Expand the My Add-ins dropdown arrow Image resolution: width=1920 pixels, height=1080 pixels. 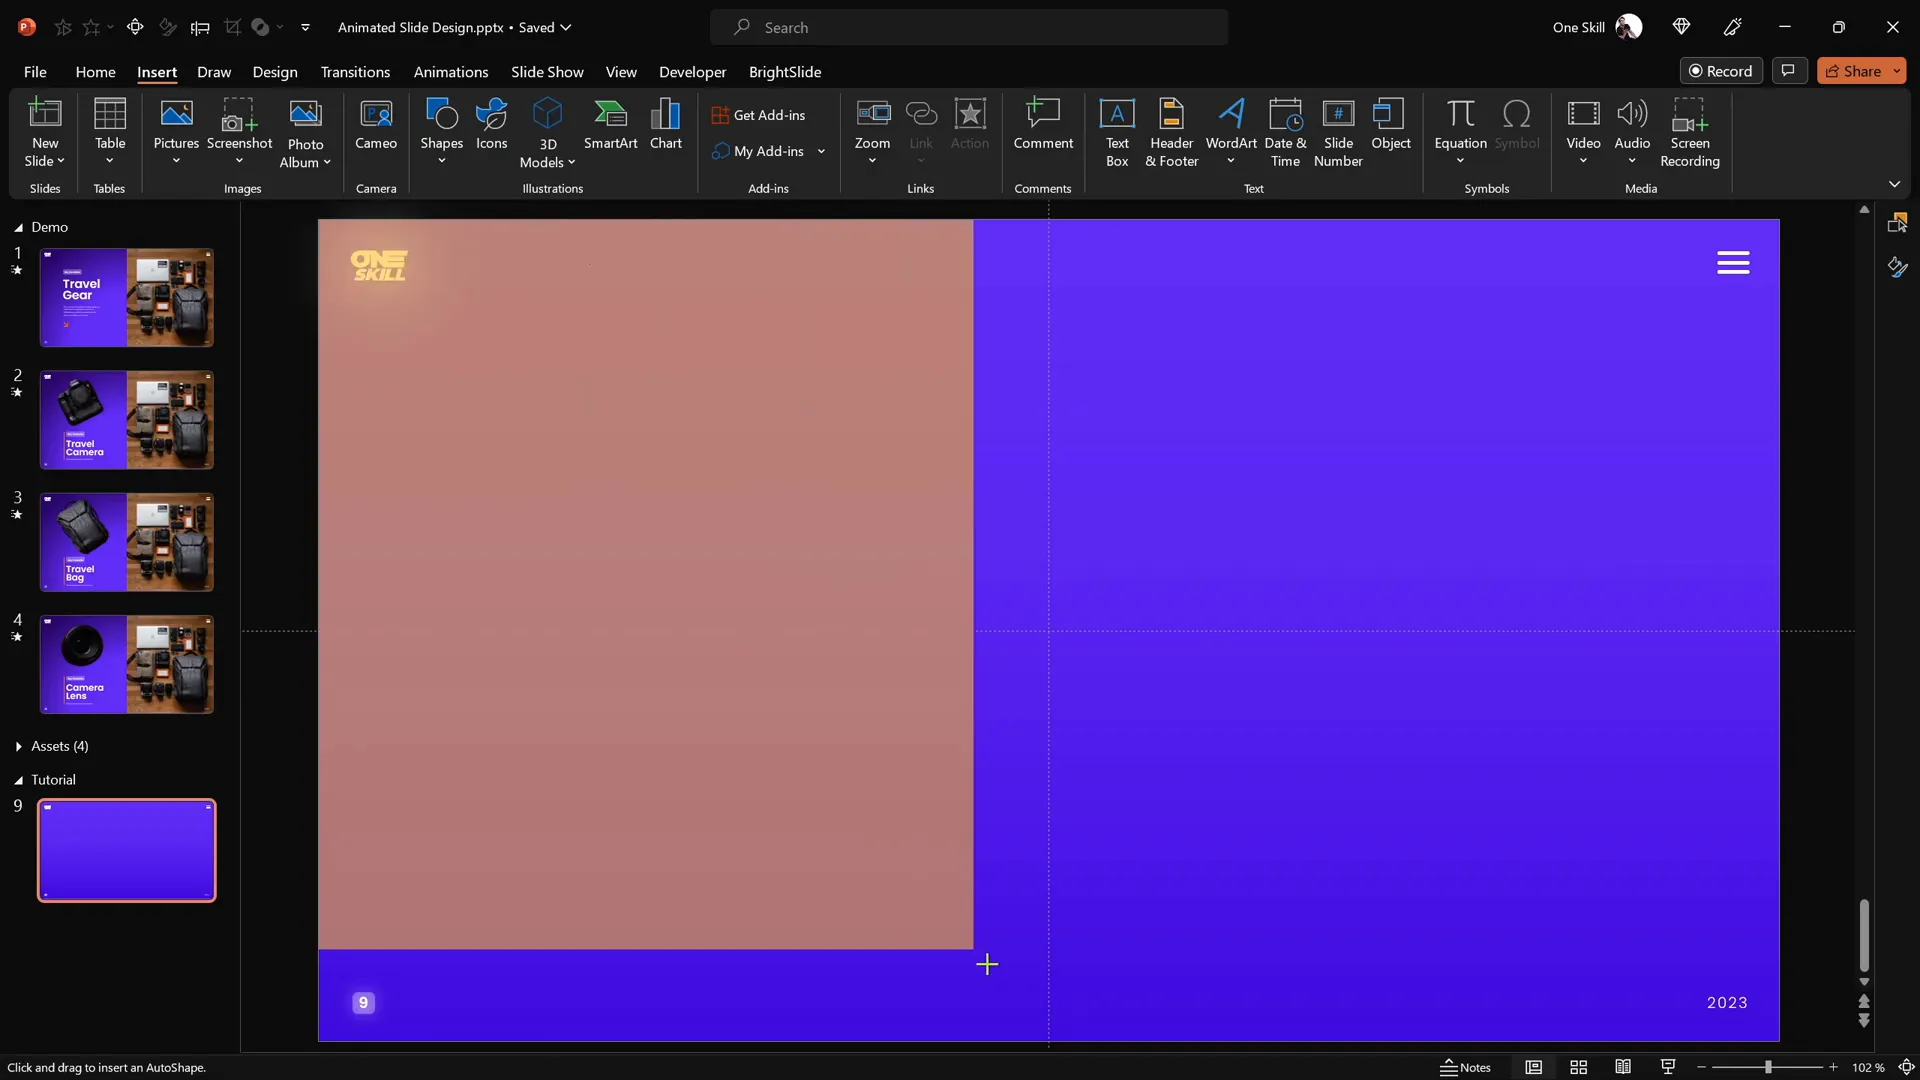coord(821,151)
